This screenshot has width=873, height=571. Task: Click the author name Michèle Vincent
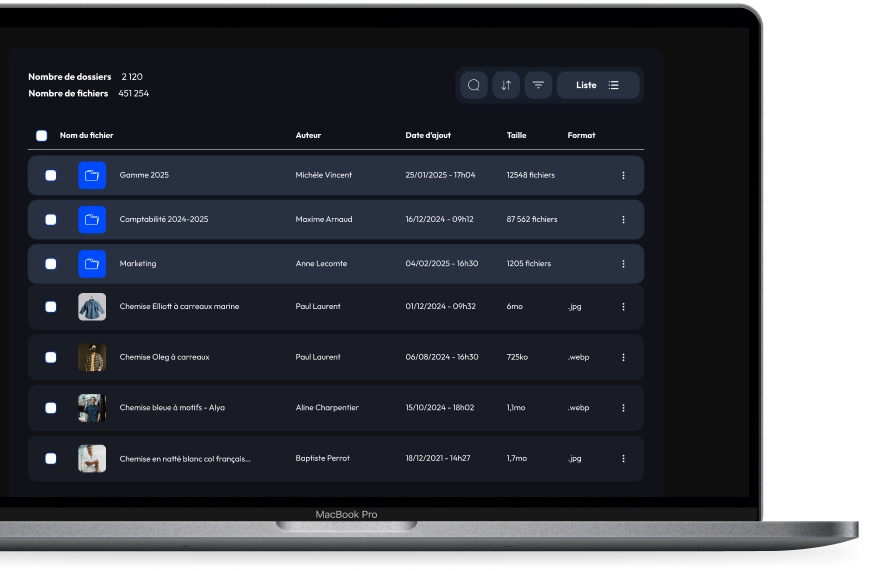tap(324, 176)
